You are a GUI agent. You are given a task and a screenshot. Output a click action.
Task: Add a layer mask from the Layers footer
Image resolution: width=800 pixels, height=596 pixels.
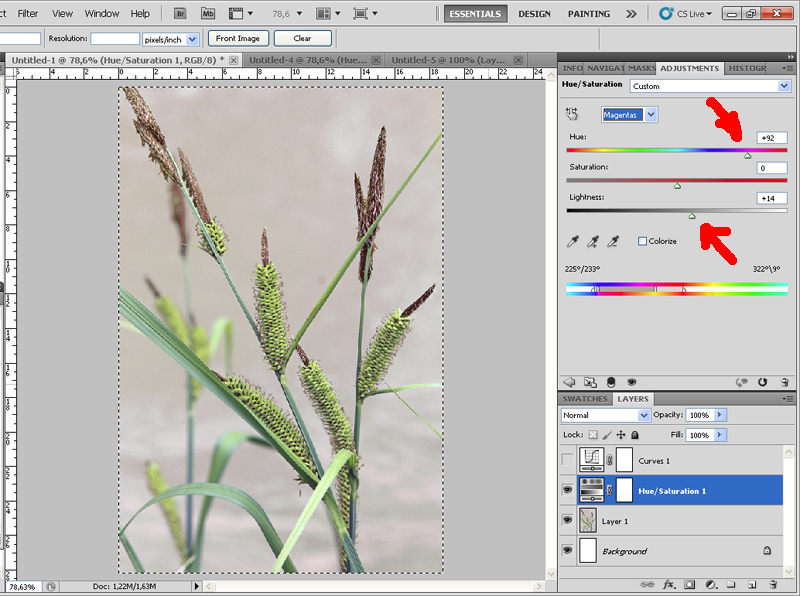(688, 583)
